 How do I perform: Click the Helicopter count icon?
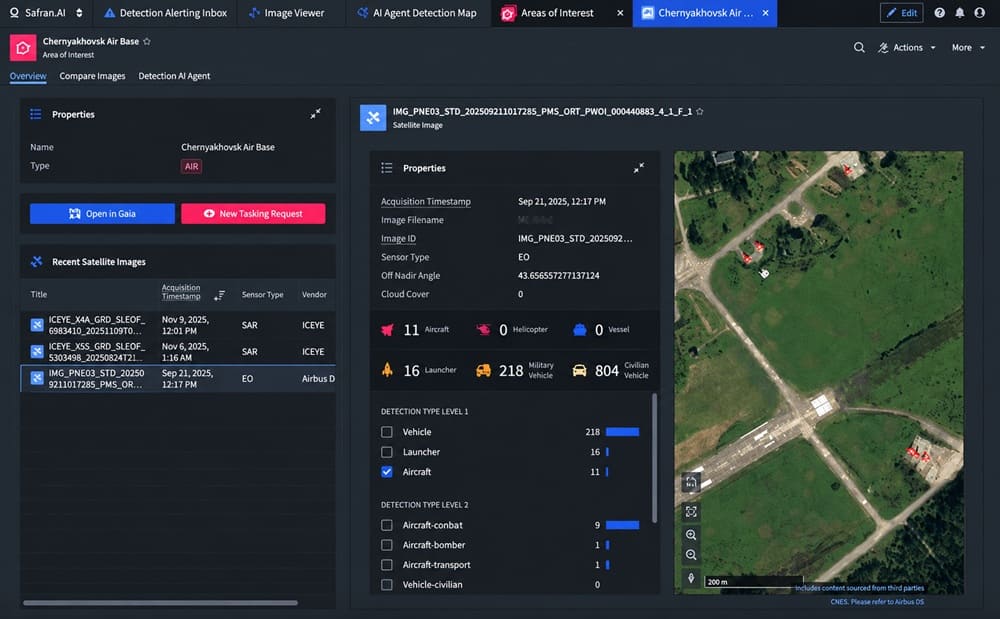coord(483,330)
